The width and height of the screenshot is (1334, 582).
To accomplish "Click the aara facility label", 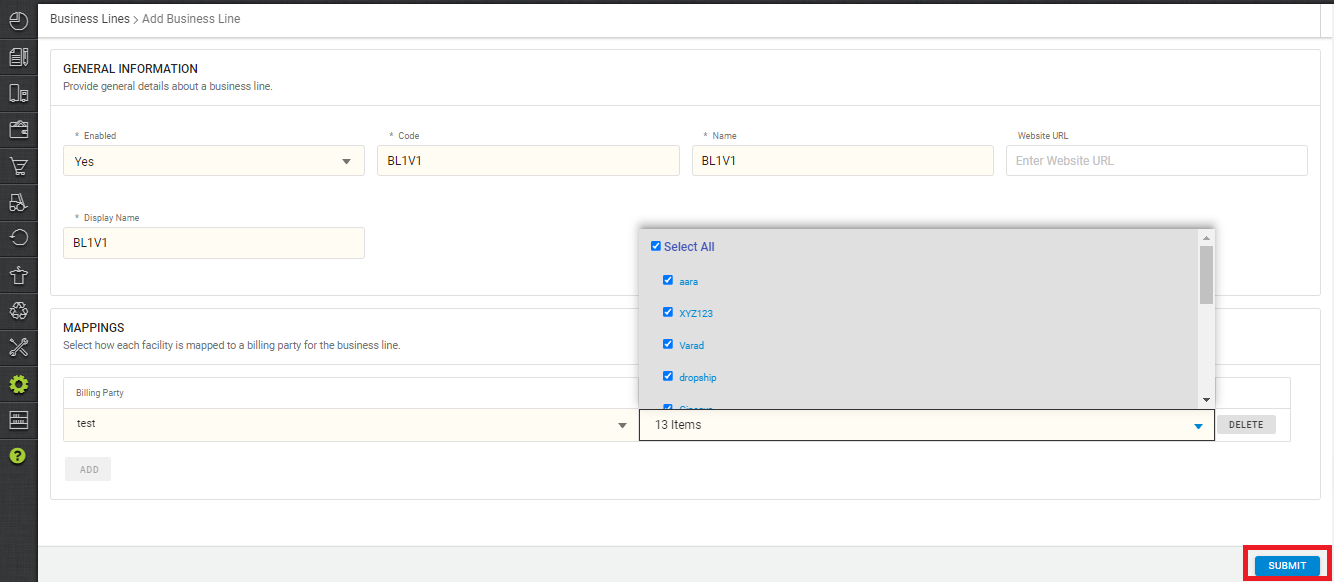I will pyautogui.click(x=689, y=282).
